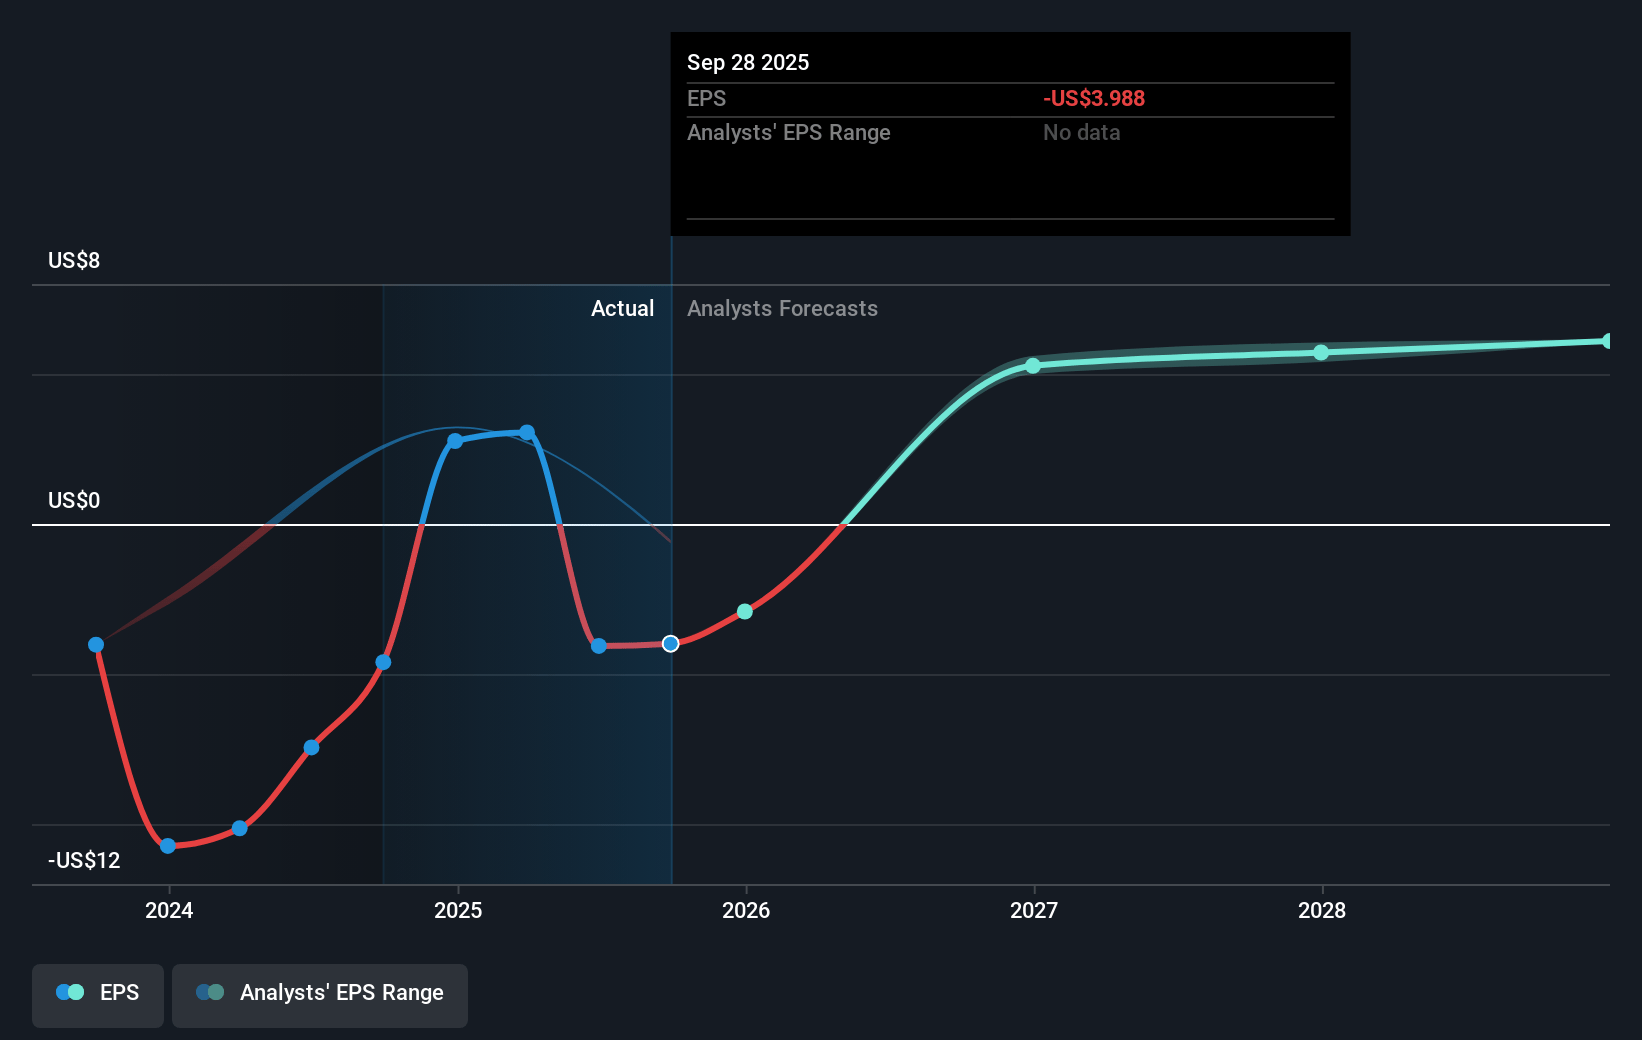The width and height of the screenshot is (1642, 1040).
Task: Select the lowest EPS data point near 2024
Action: [x=168, y=846]
